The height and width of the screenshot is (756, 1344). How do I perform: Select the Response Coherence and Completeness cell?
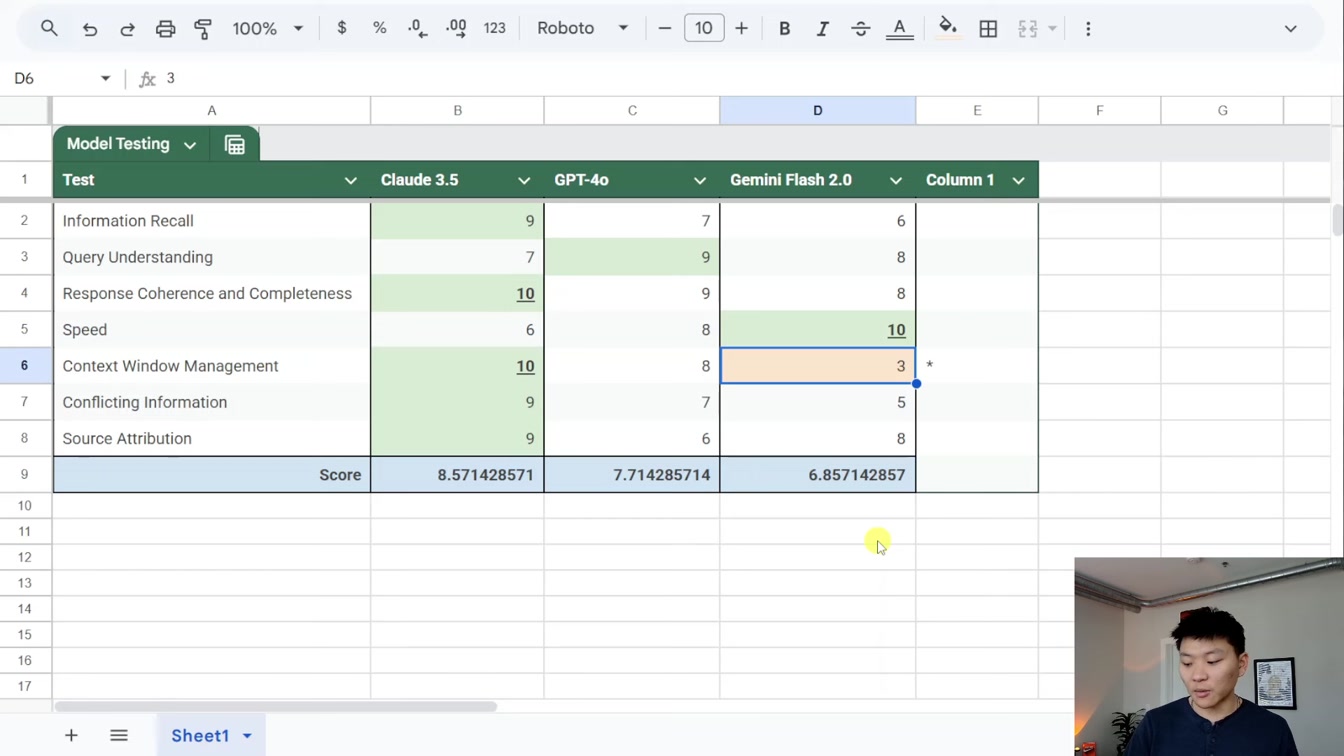pos(211,293)
